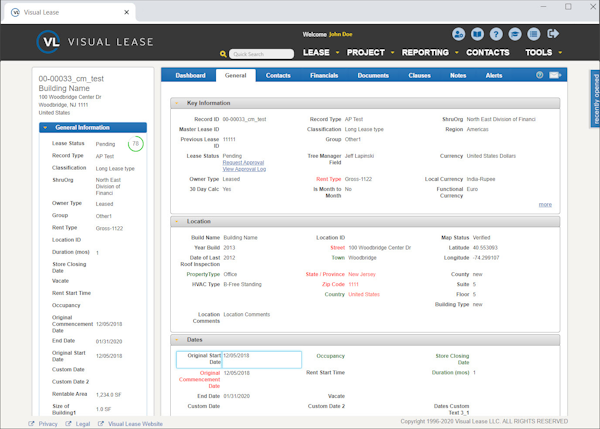This screenshot has height=429, width=600.
Task: Click the sidebar Rentable Area value 1,234.0 SF
Action: pyautogui.click(x=108, y=395)
